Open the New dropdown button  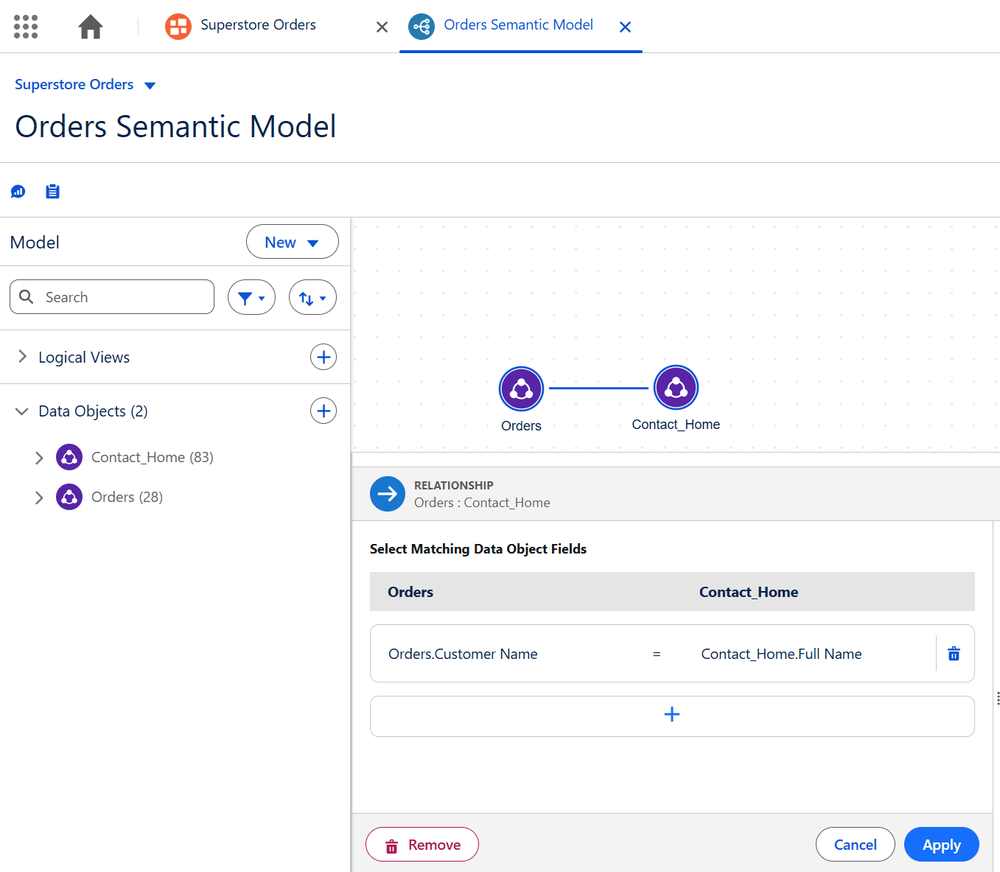[292, 242]
